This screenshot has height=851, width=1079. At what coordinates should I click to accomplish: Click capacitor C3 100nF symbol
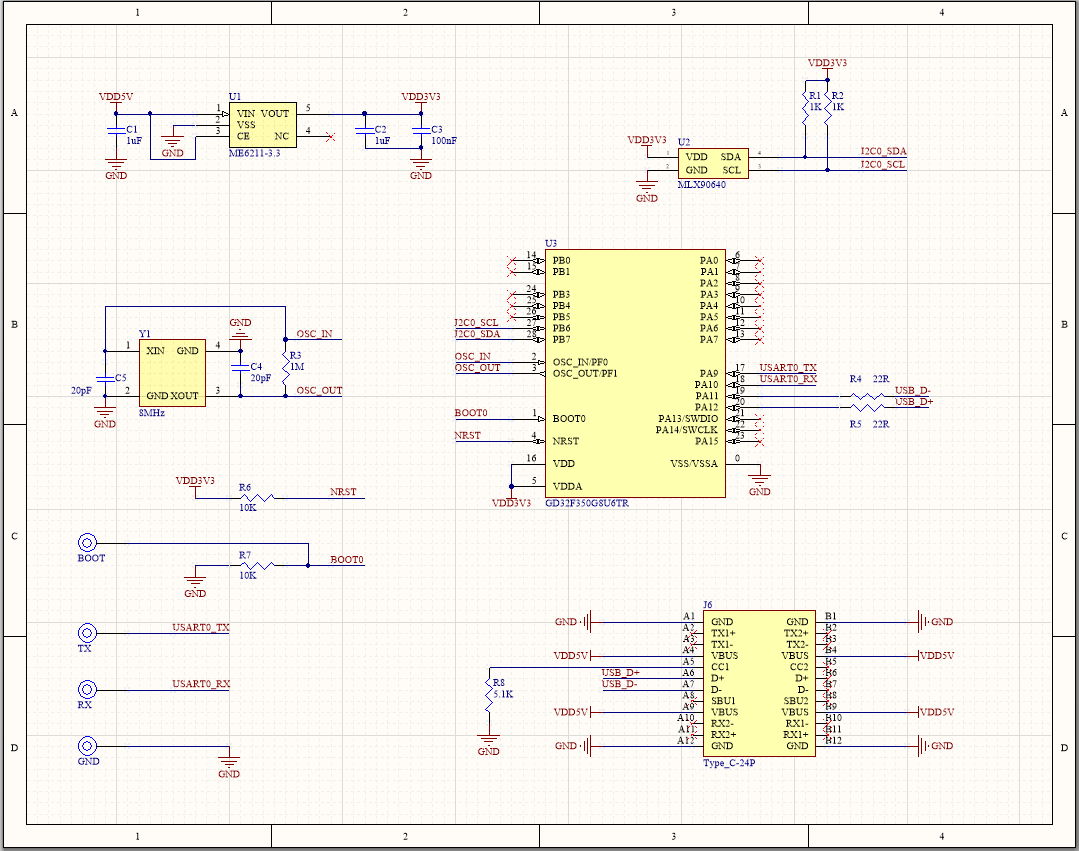(420, 130)
